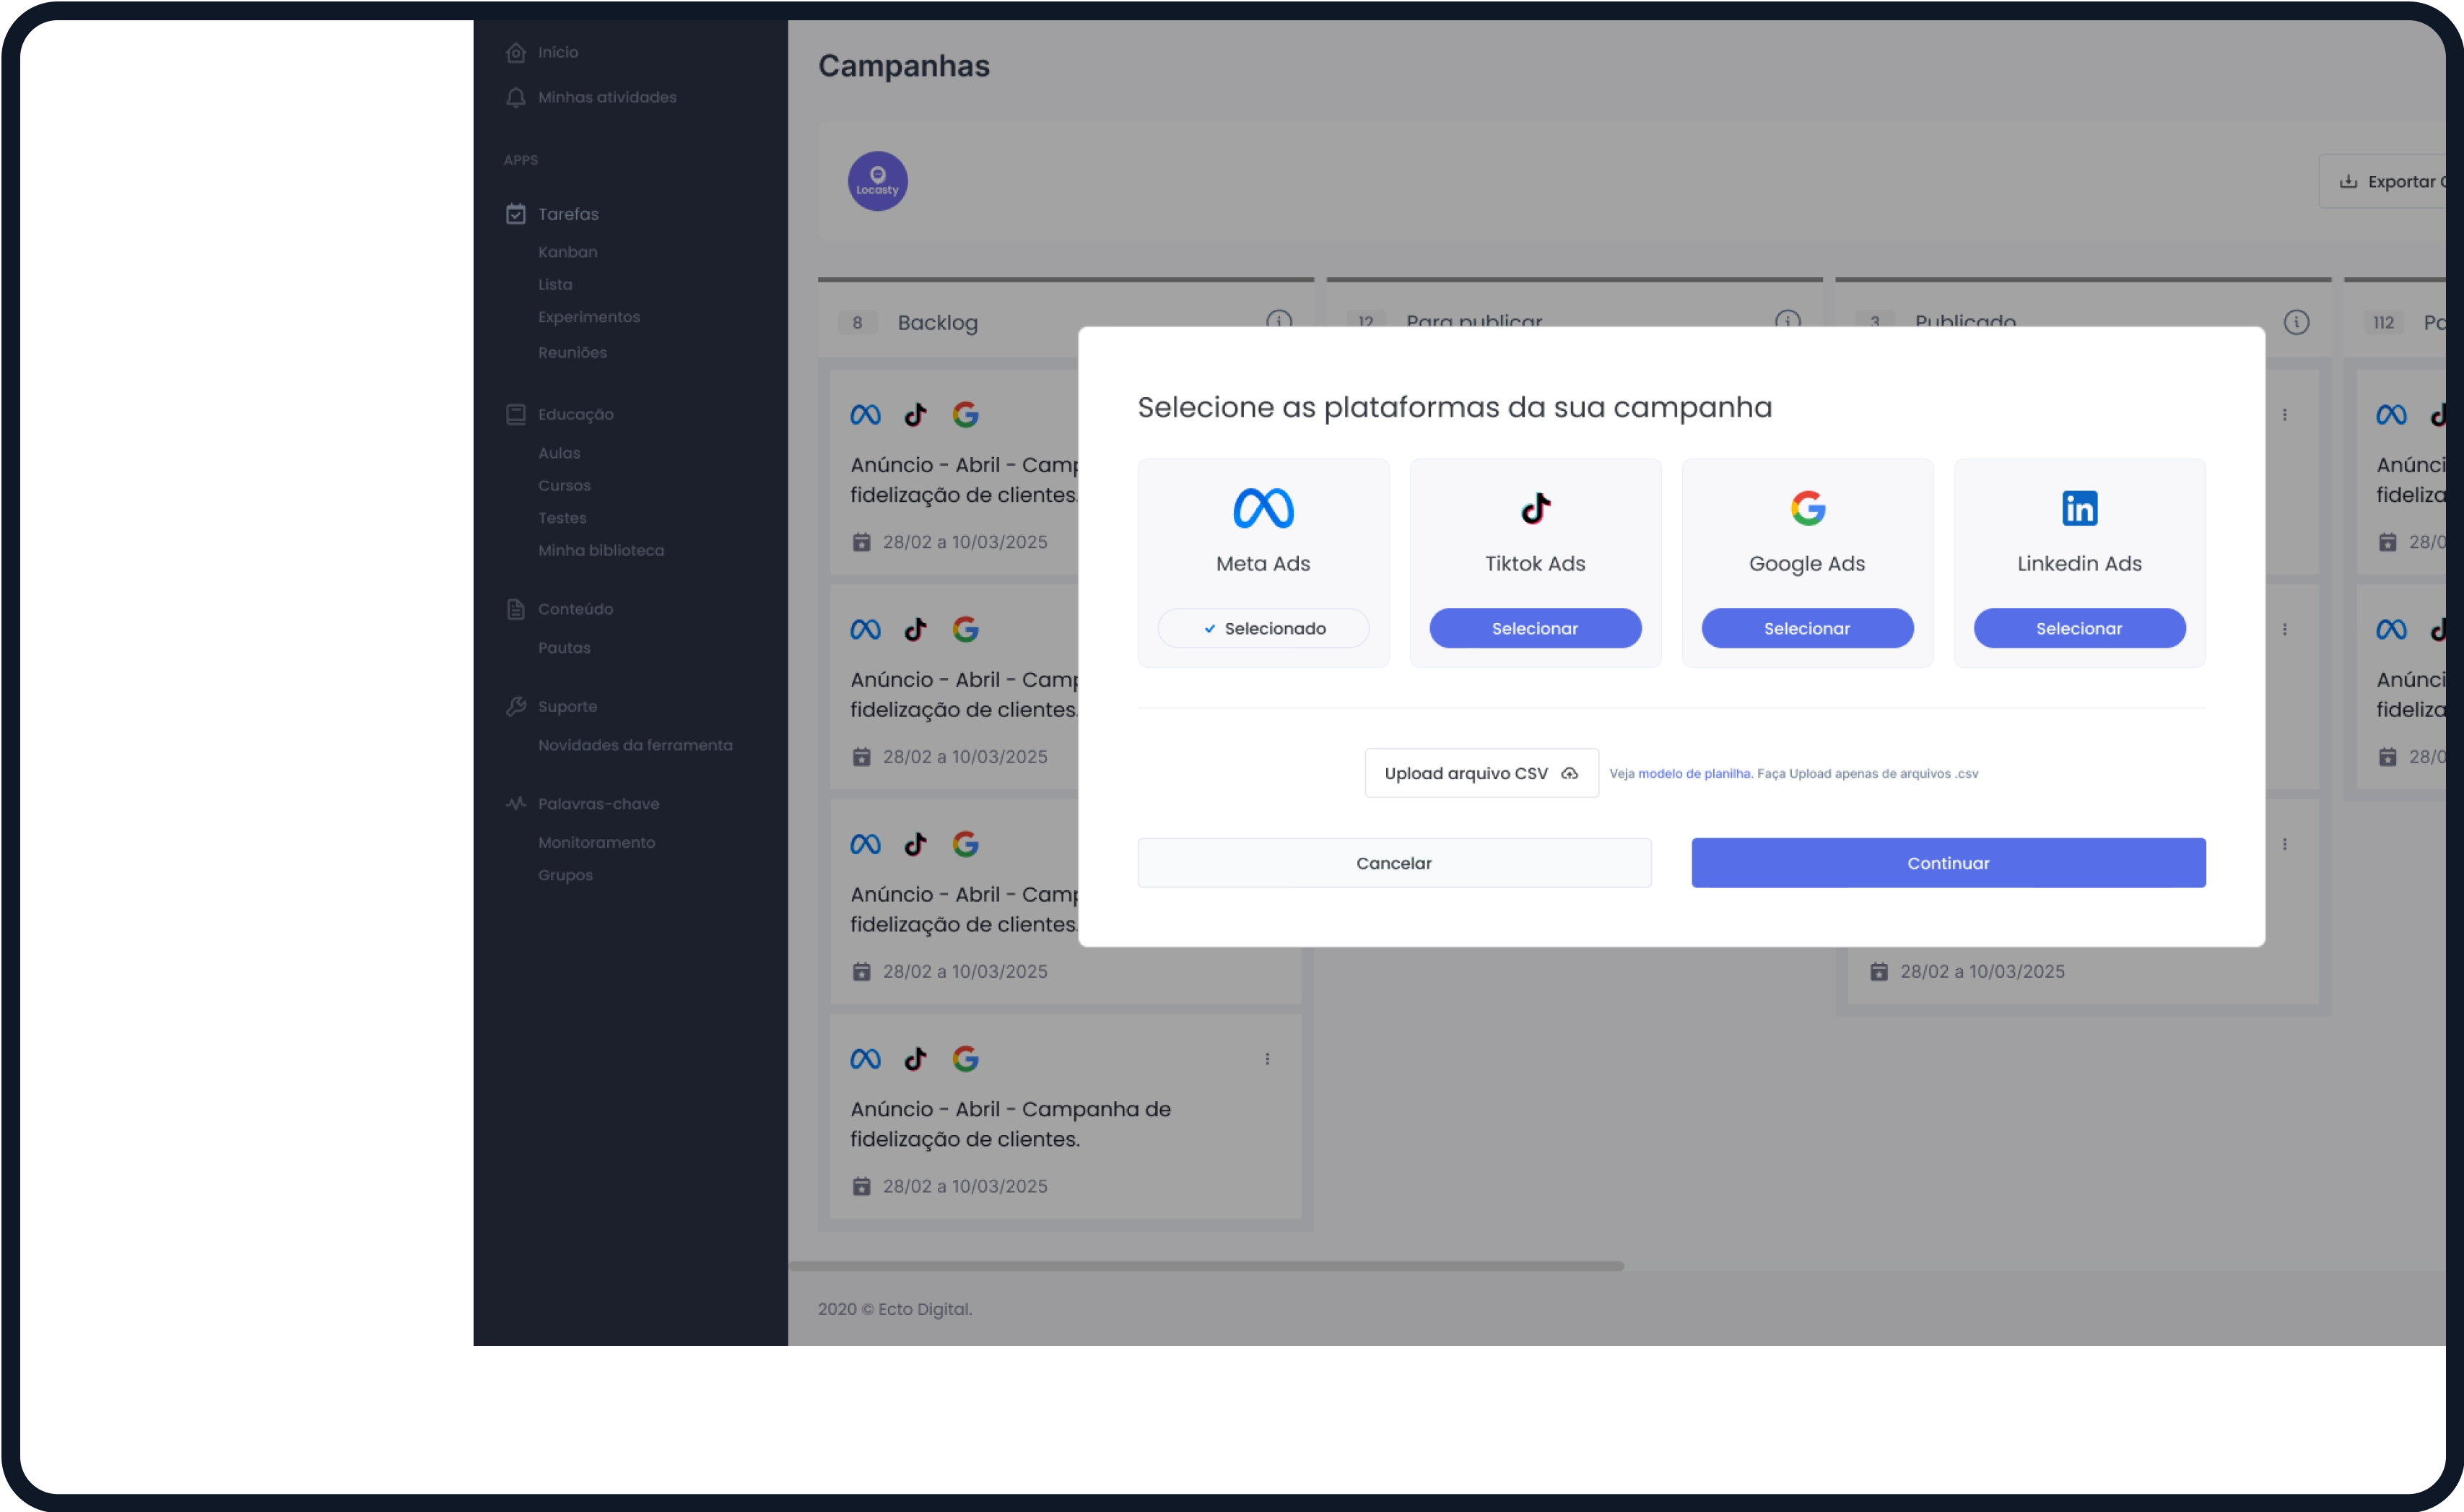Click the horizontal scrollbar below the board
The width and height of the screenshot is (2464, 1512).
1205,1266
